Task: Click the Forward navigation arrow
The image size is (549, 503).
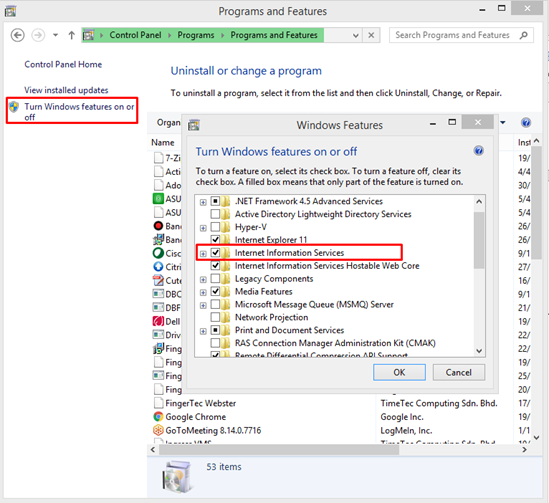Action: (38, 35)
